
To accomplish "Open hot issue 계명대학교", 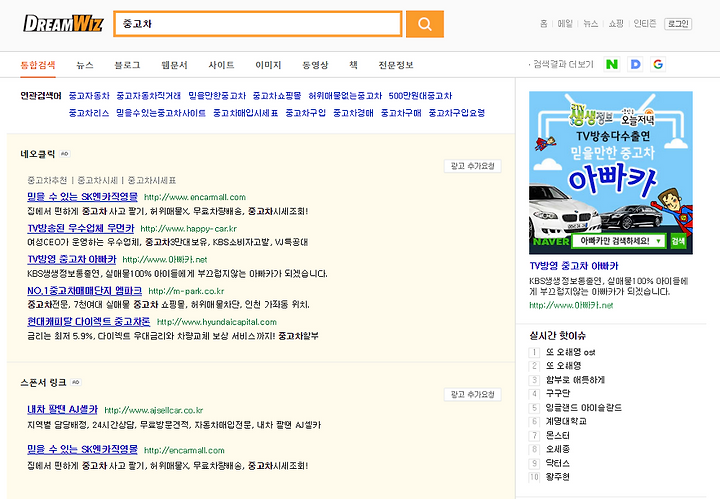I will [x=566, y=421].
